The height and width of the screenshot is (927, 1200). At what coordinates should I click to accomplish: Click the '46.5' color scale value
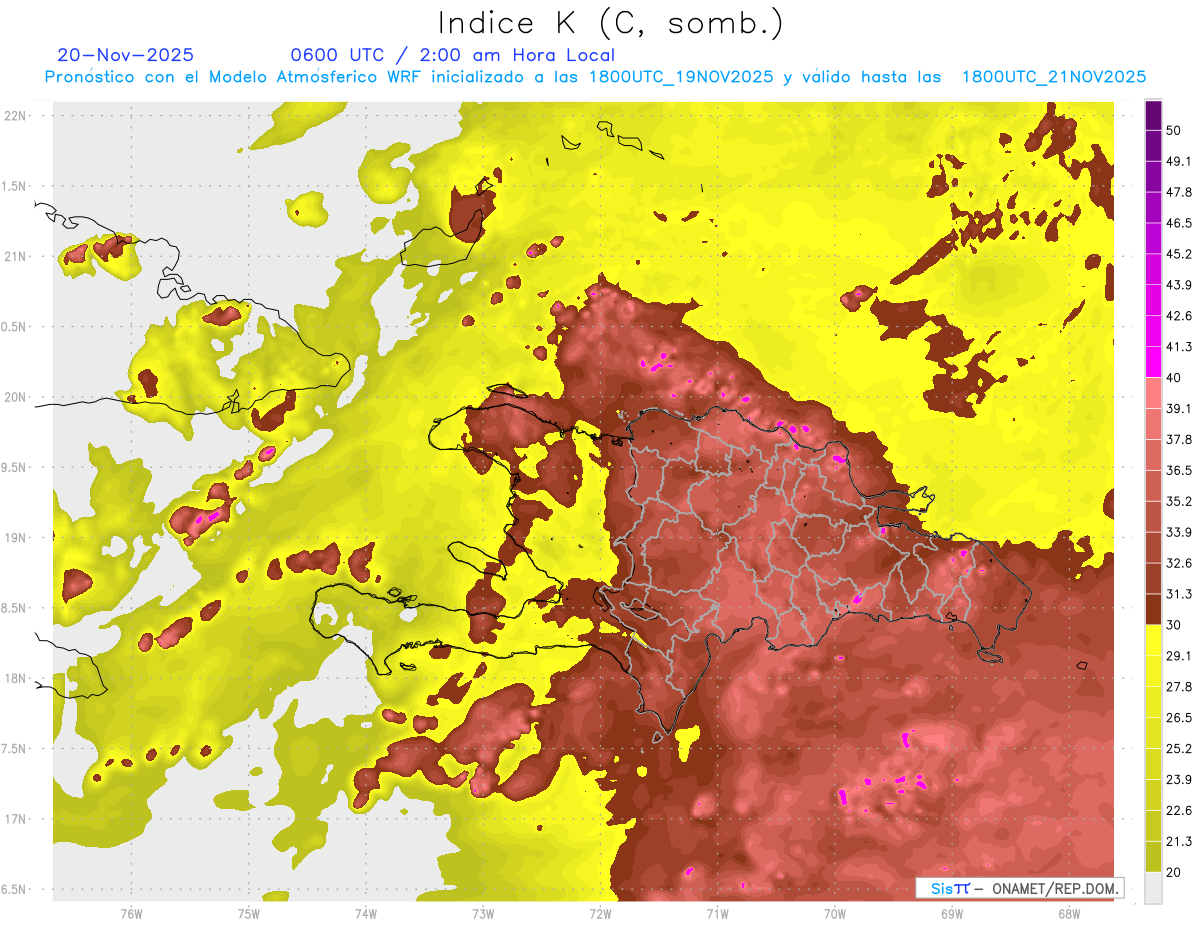click(1178, 223)
